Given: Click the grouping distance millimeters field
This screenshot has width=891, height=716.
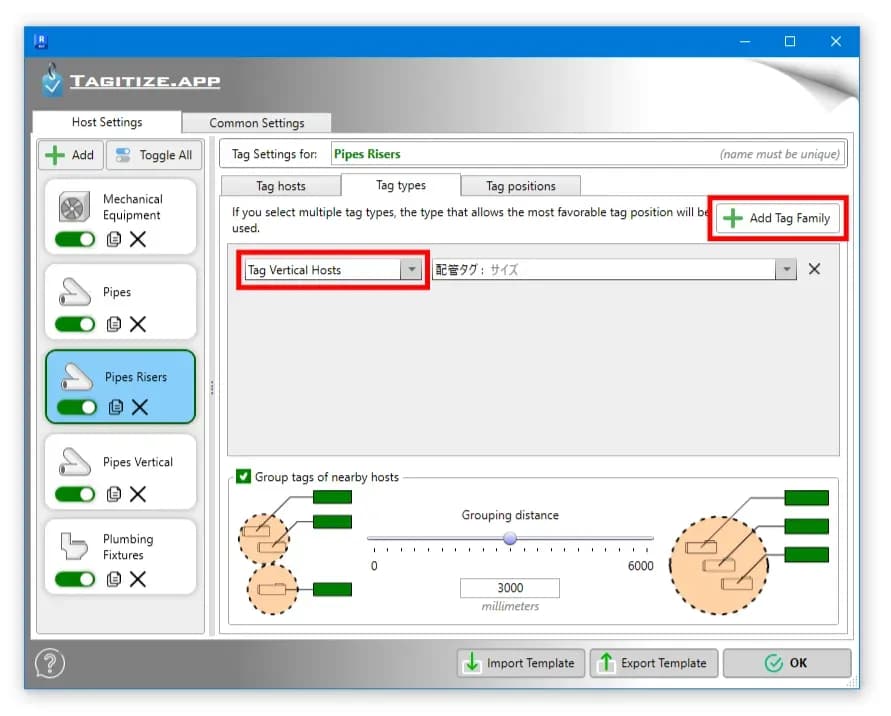Looking at the screenshot, I should click(x=510, y=588).
